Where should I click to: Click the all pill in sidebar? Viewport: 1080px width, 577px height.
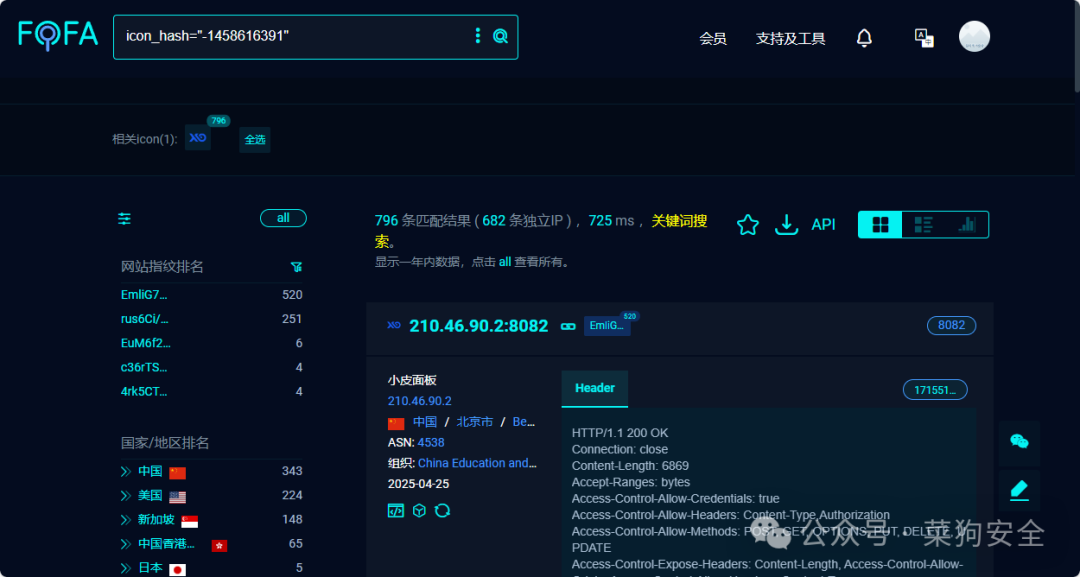(283, 218)
